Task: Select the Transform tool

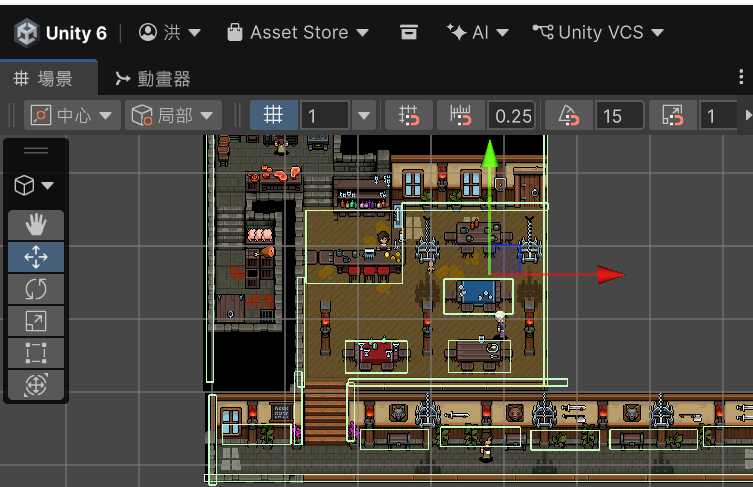Action: click(x=36, y=385)
